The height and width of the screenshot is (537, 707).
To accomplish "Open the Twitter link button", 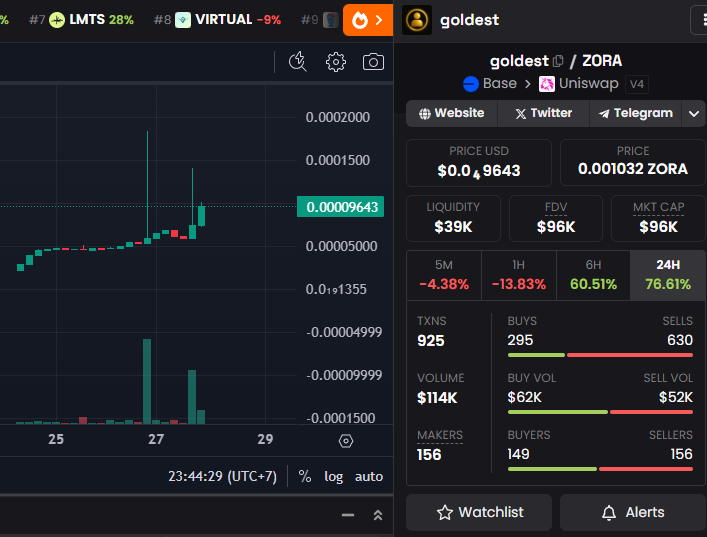I will pyautogui.click(x=544, y=114).
